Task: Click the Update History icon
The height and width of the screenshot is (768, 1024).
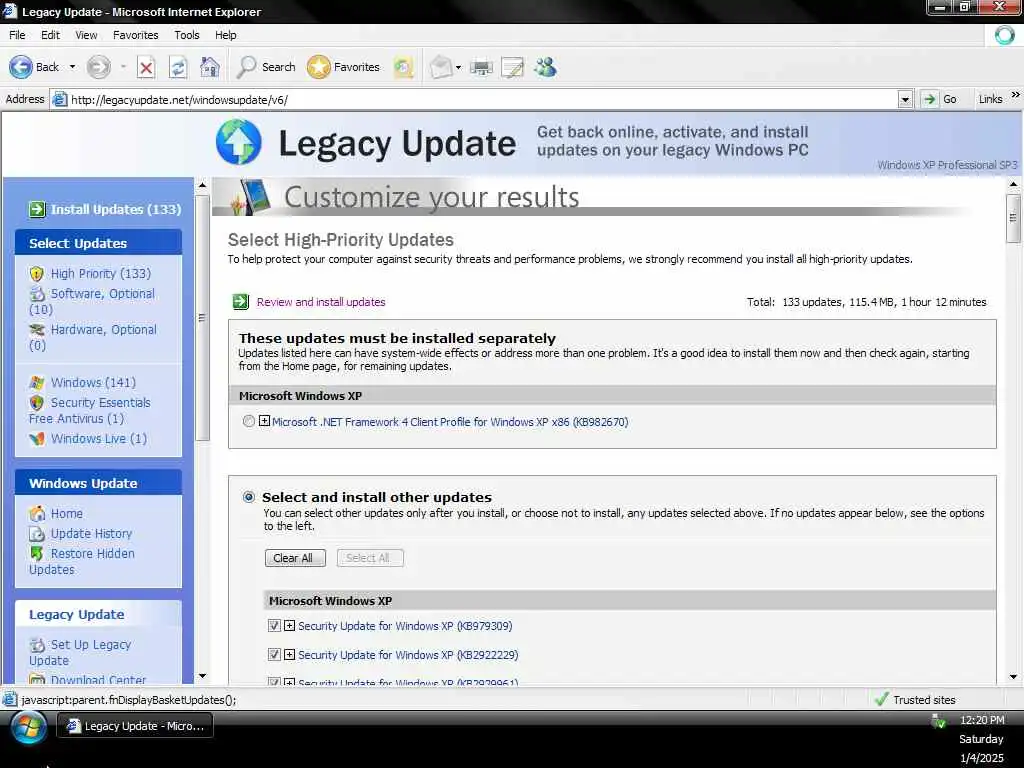Action: [x=37, y=534]
